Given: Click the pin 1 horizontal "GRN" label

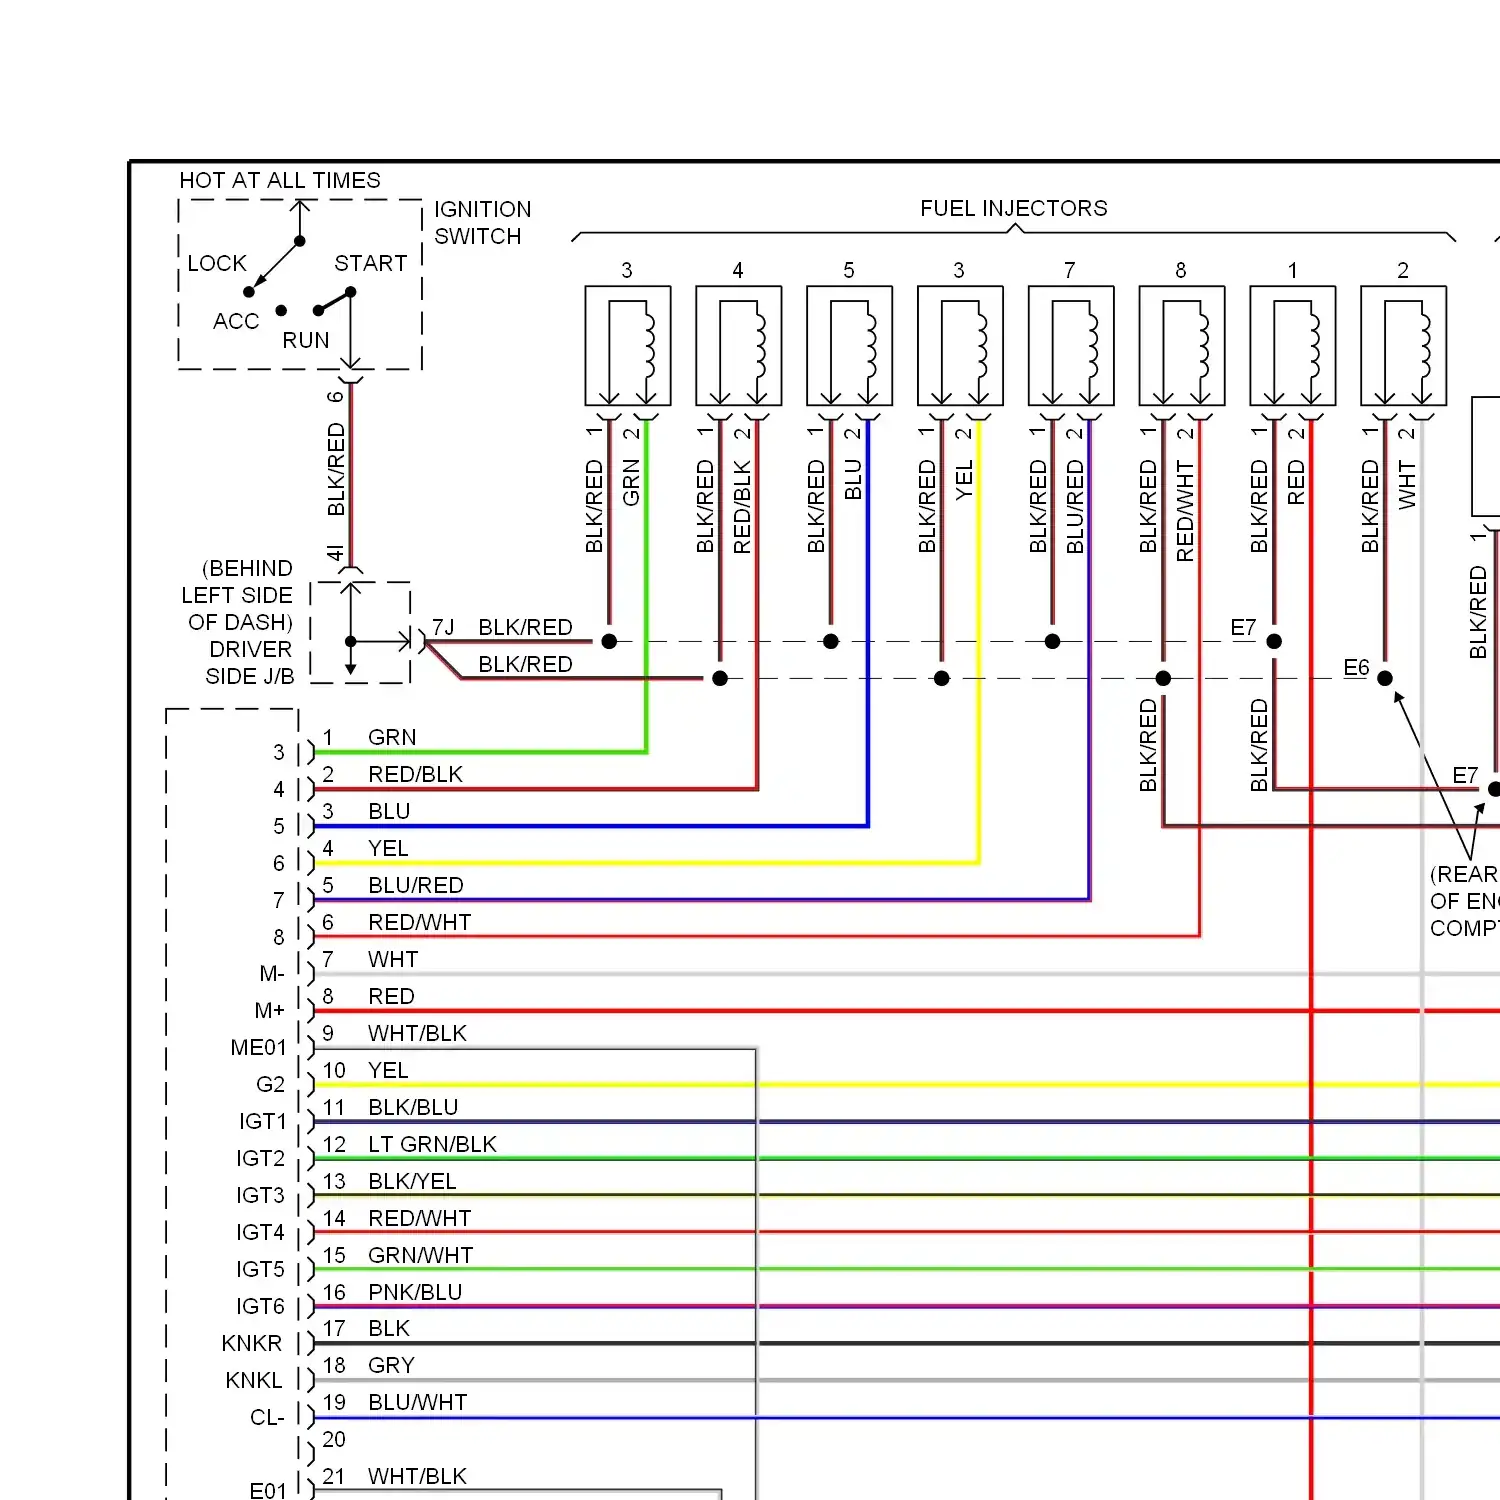Looking at the screenshot, I should (x=392, y=737).
